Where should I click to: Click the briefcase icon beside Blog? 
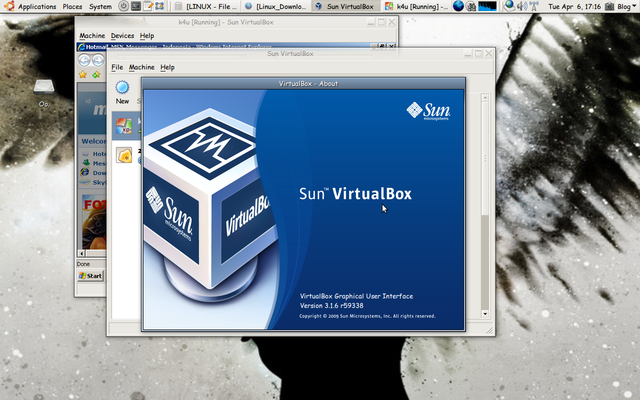point(609,6)
